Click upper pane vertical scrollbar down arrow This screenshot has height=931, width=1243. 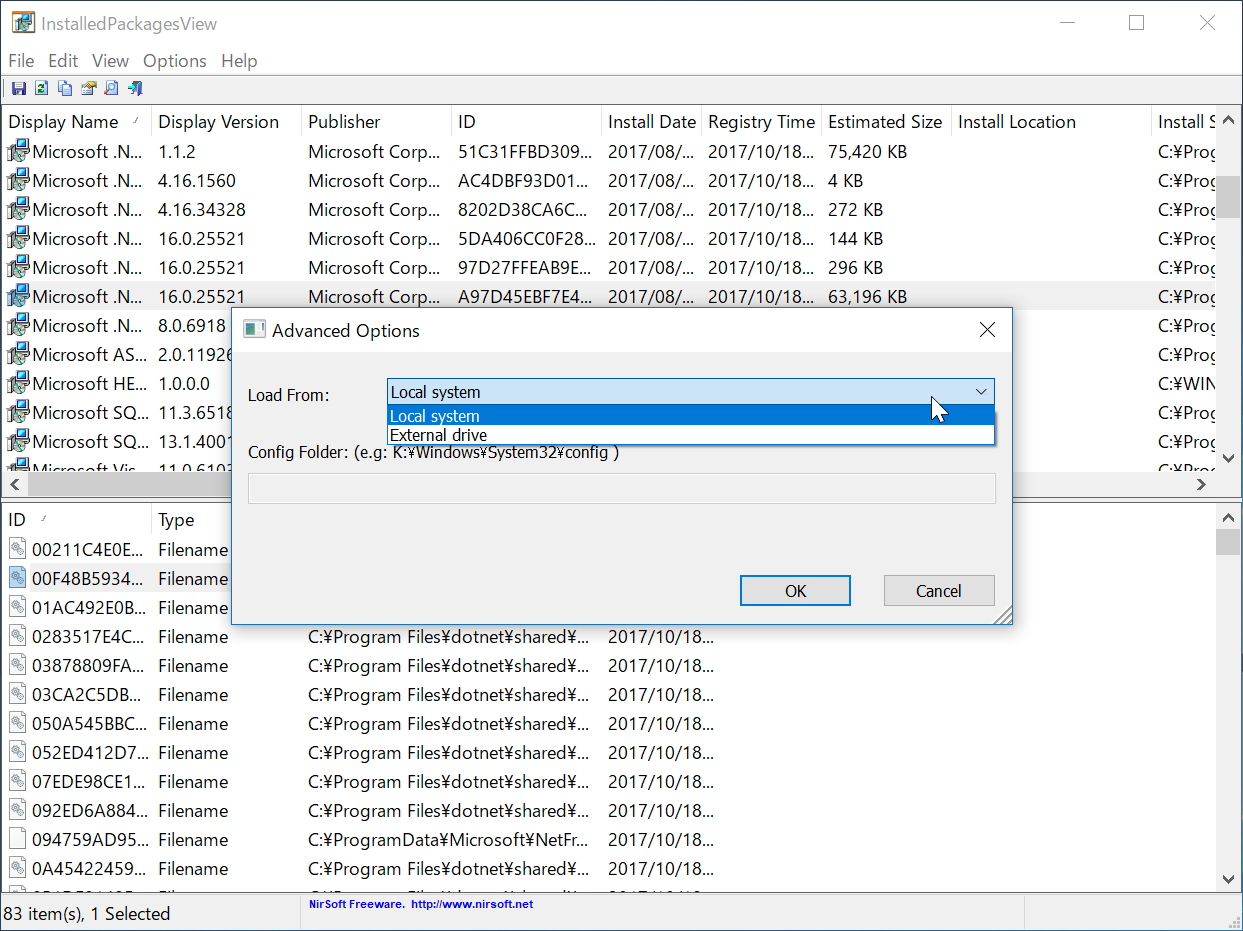(1229, 458)
